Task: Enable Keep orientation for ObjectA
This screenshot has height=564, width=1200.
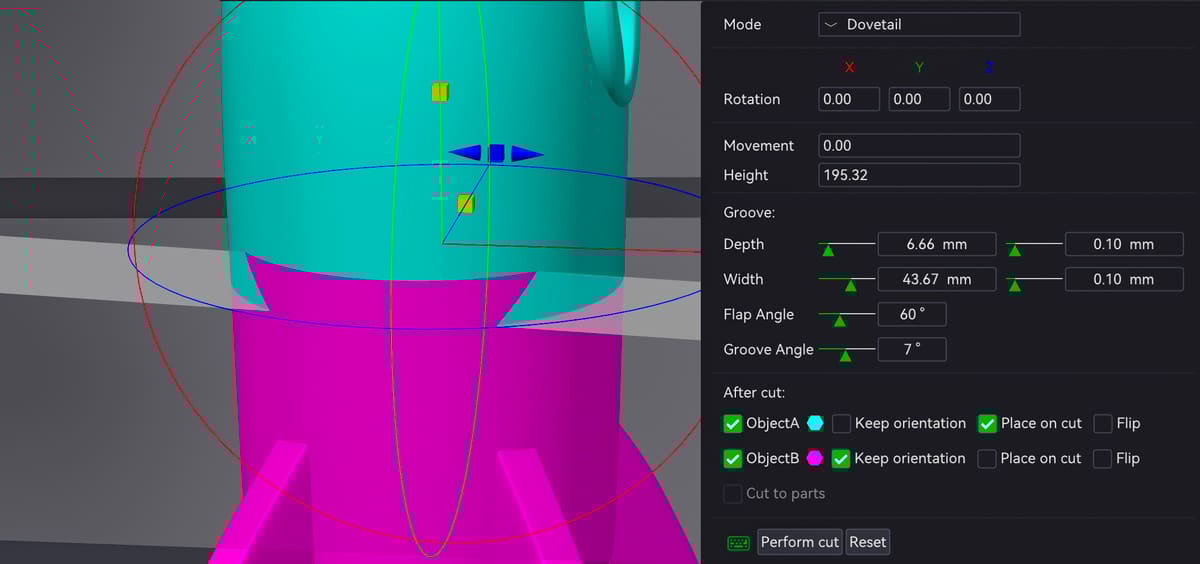Action: [842, 423]
